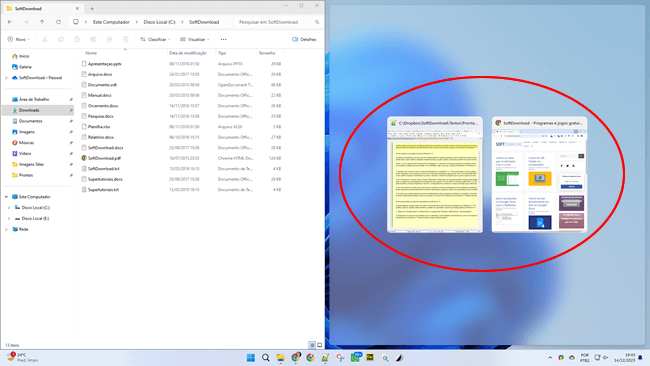The width and height of the screenshot is (650, 366).
Task: Click first Chrome icon with badge on taskbar
Action: [x=296, y=357]
